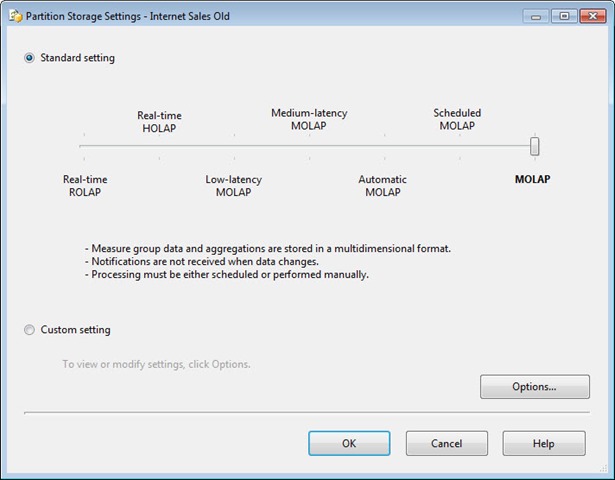Image resolution: width=615 pixels, height=480 pixels.
Task: Select the Automatic MOLAP slider label
Action: click(383, 186)
